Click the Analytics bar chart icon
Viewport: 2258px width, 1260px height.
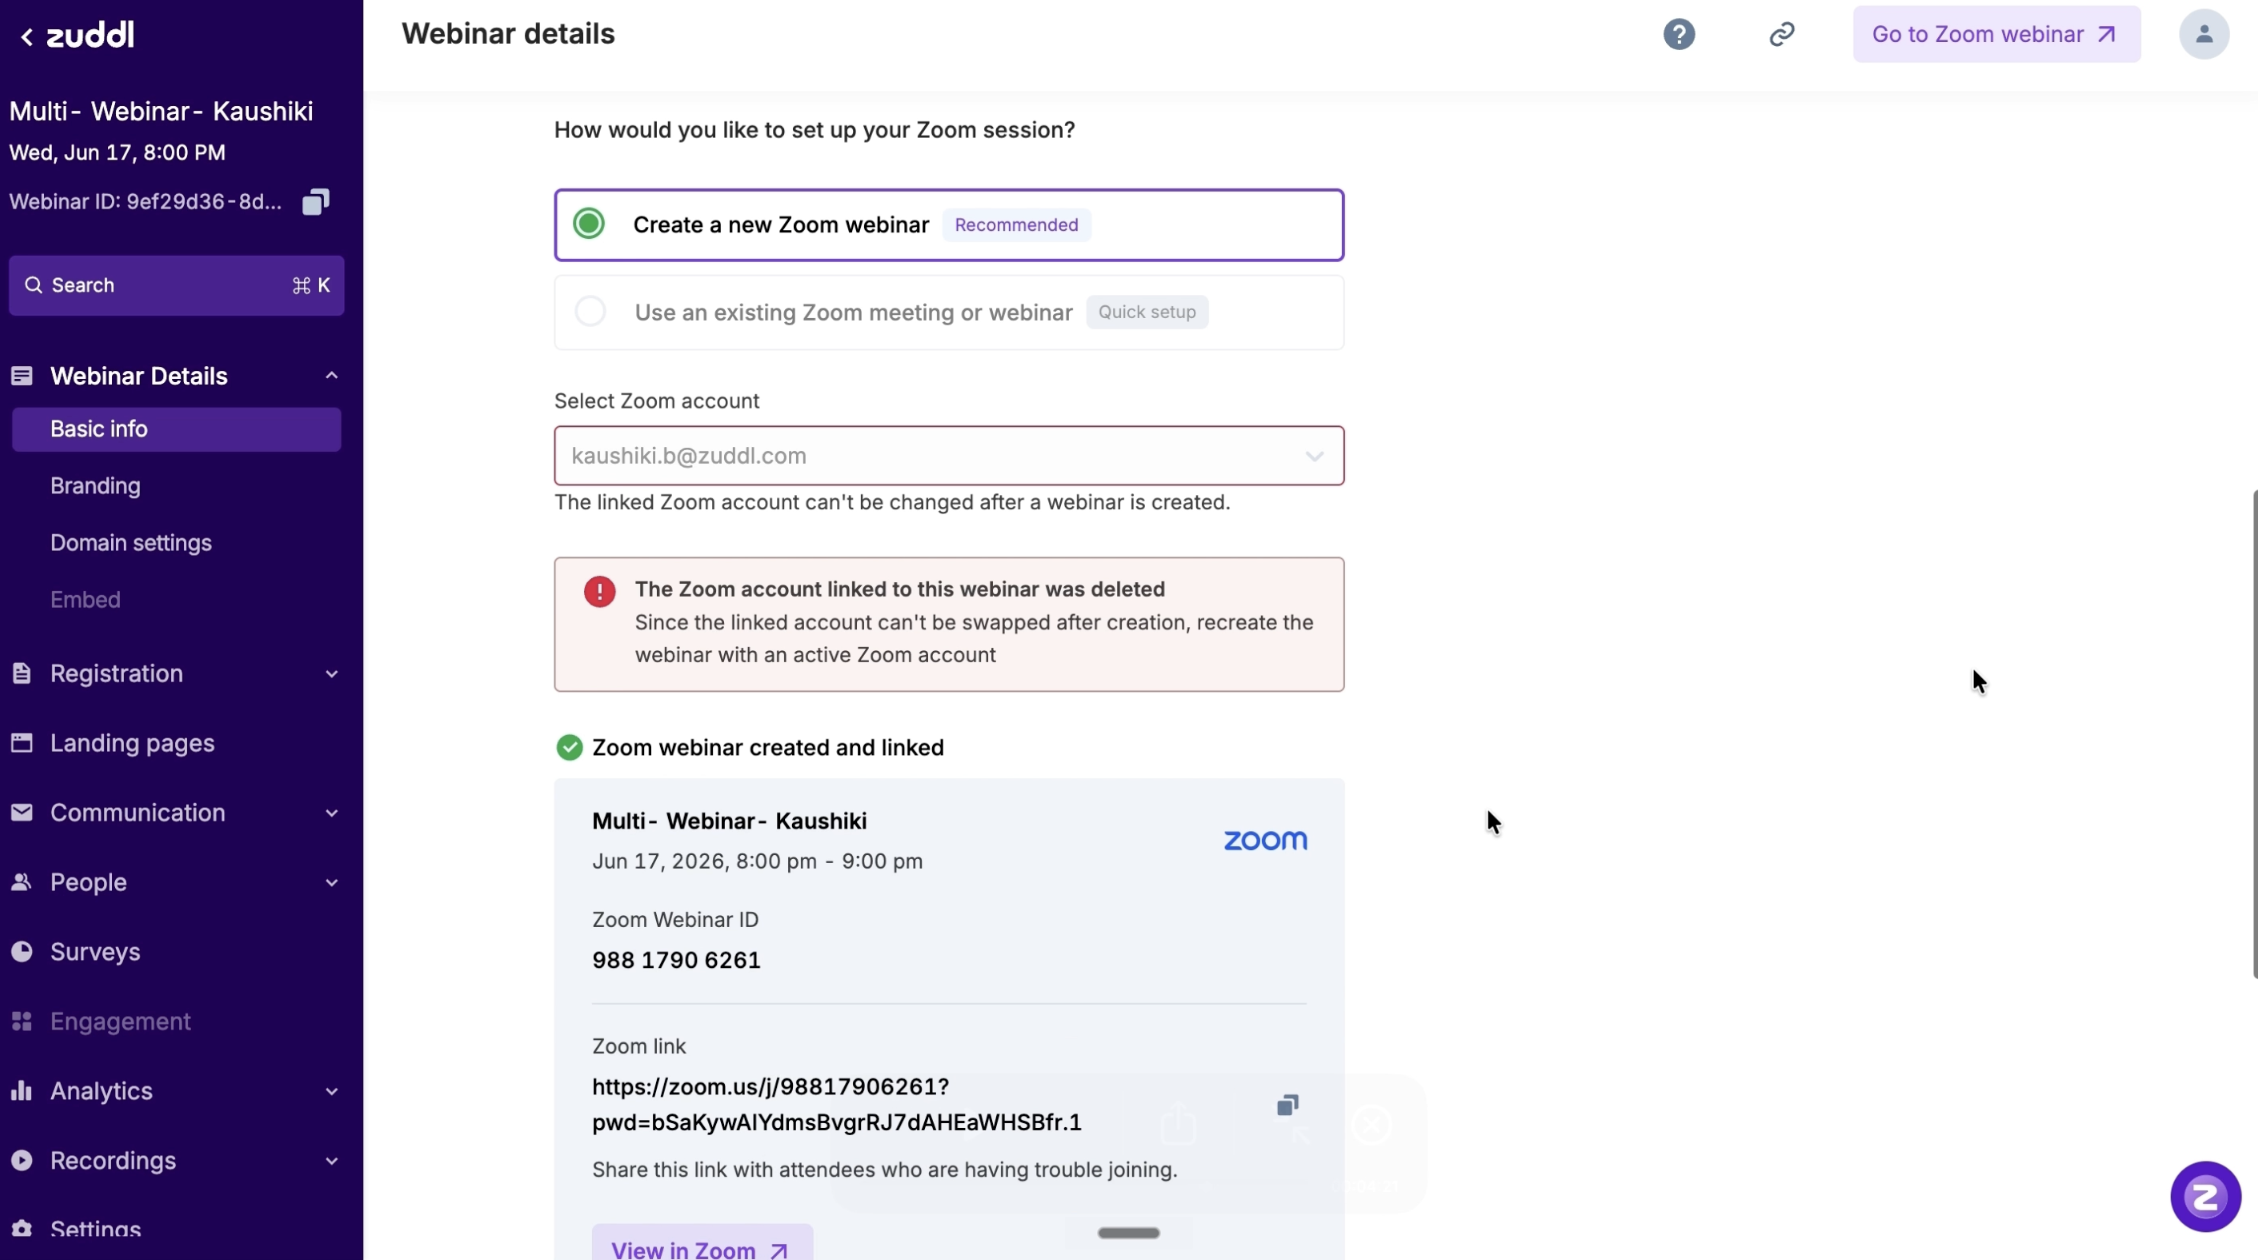[22, 1091]
